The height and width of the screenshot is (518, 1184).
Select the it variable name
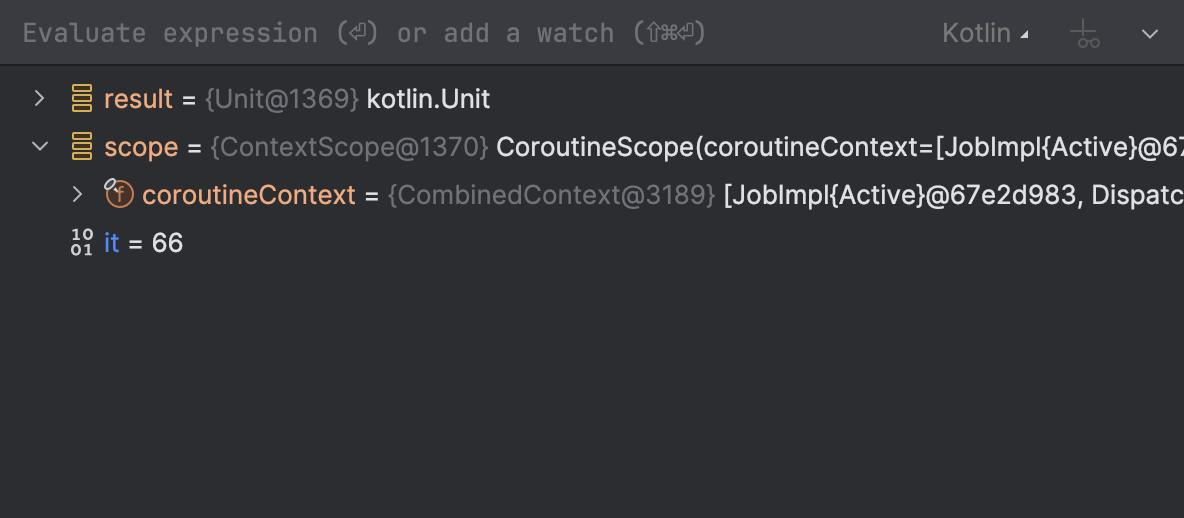click(112, 243)
